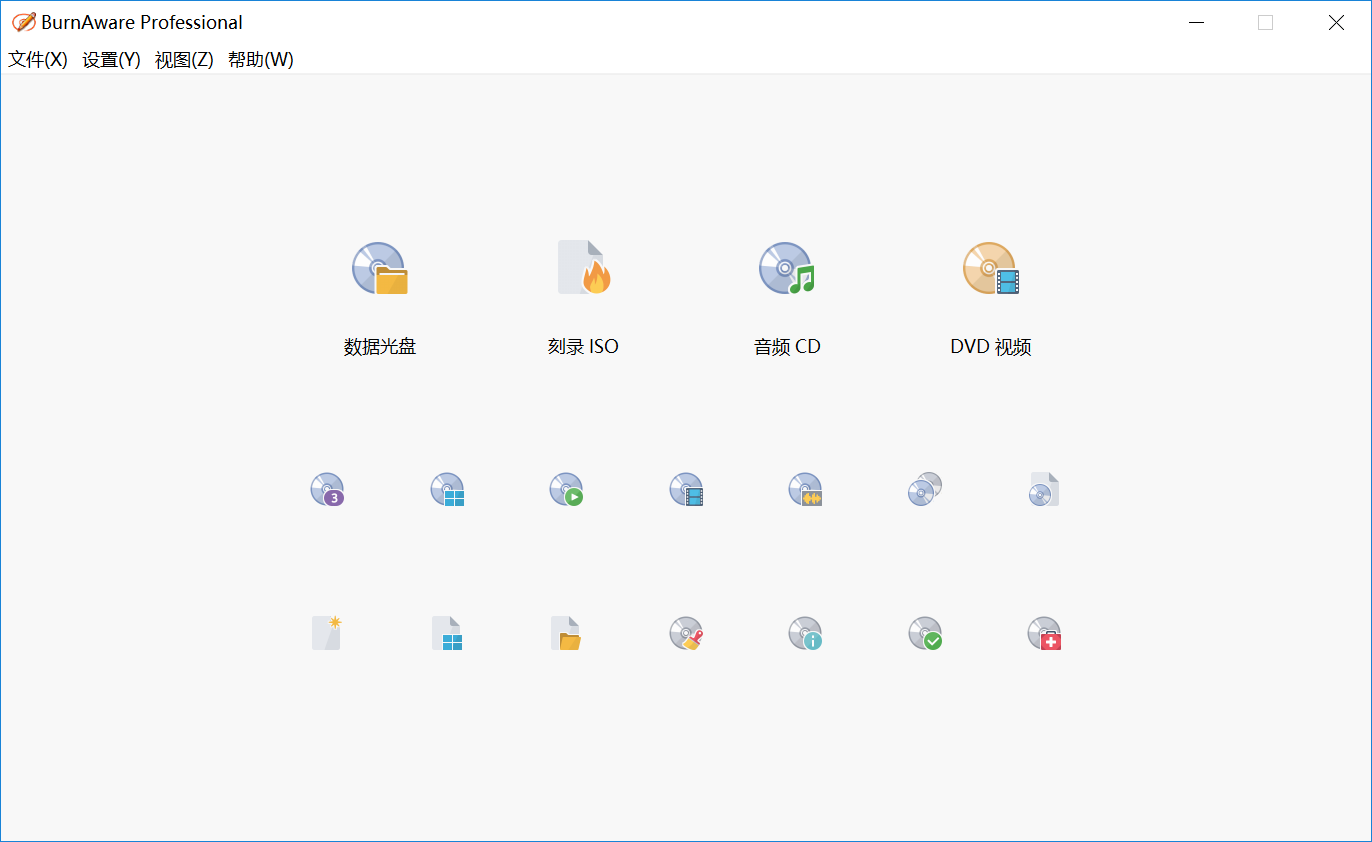Open the 帮助(W) menu
1372x842 pixels.
pyautogui.click(x=260, y=59)
